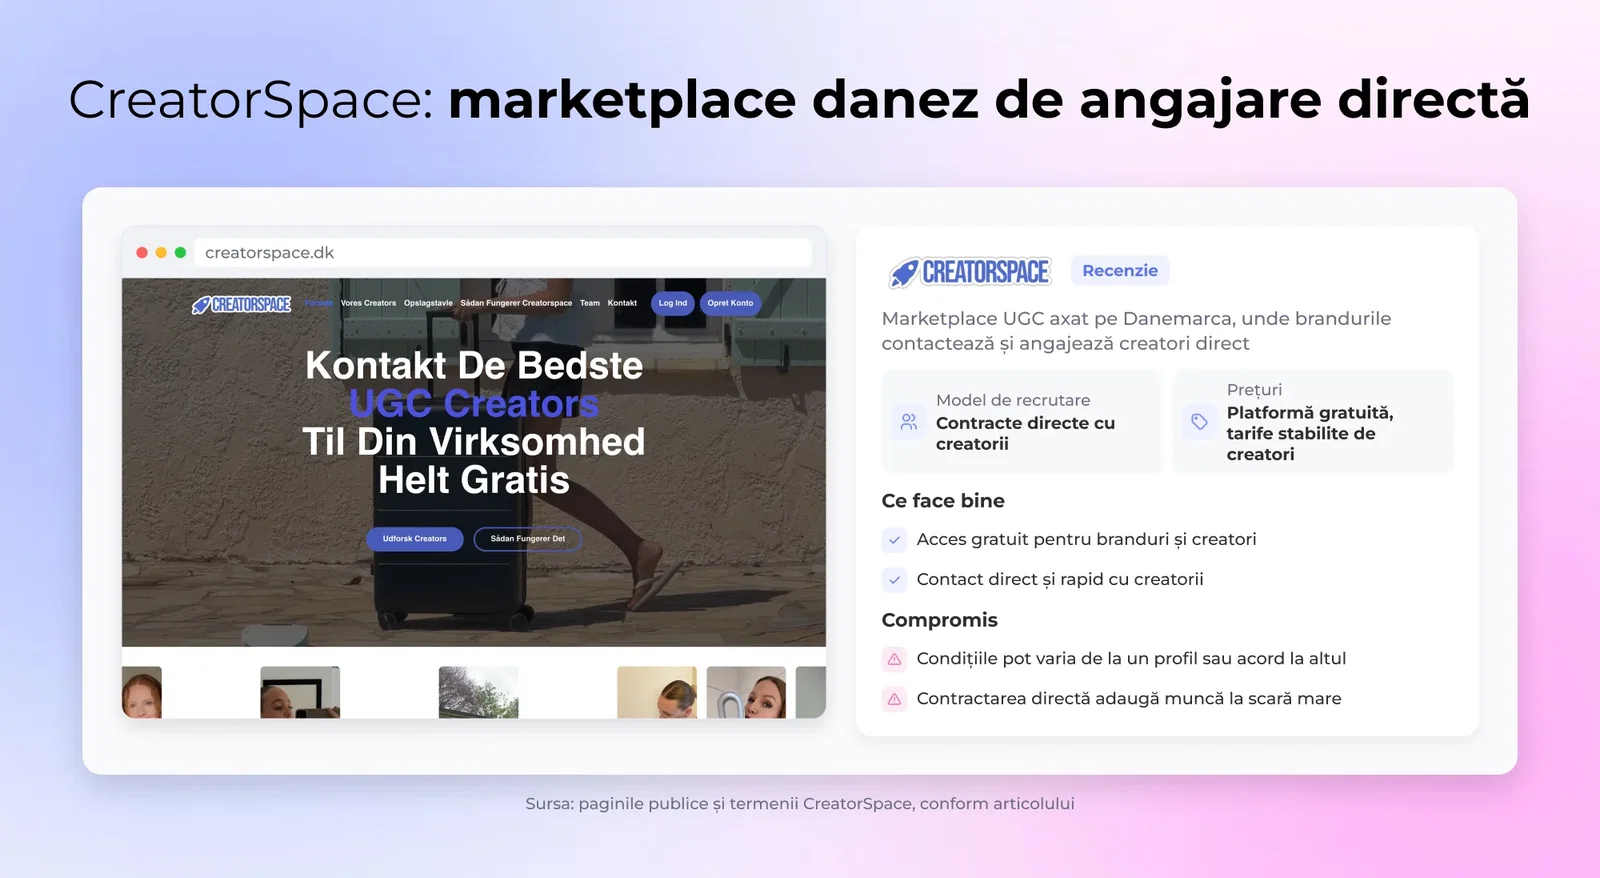Open the Kontakt nav link
The width and height of the screenshot is (1600, 878).
(622, 303)
